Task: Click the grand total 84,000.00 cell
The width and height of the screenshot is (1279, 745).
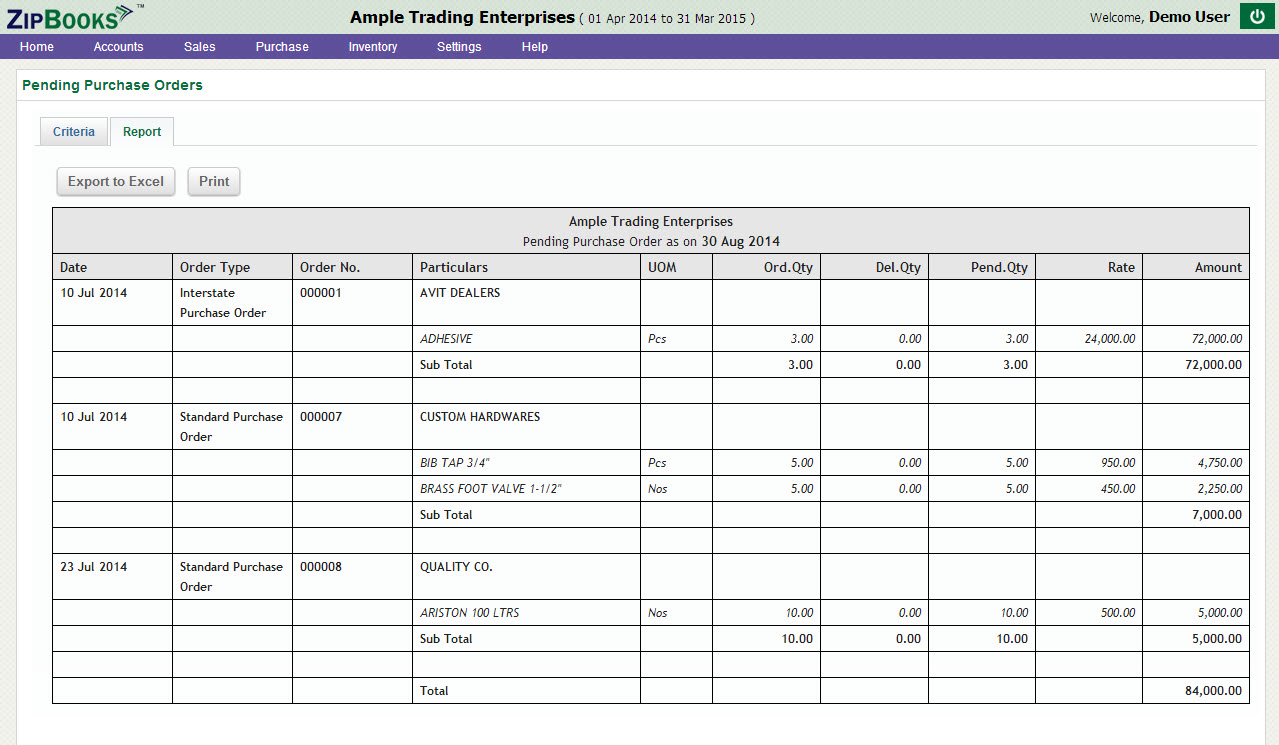Action: 1214,691
